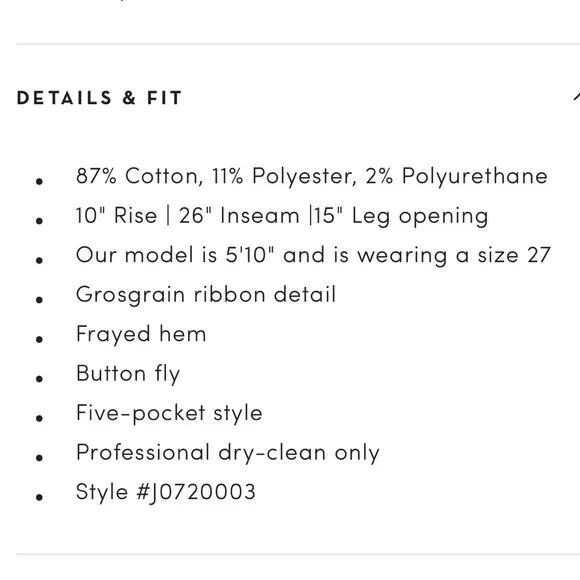Click the bullet beside Button fly
Screen dimensions: 580x580
[x=40, y=378]
